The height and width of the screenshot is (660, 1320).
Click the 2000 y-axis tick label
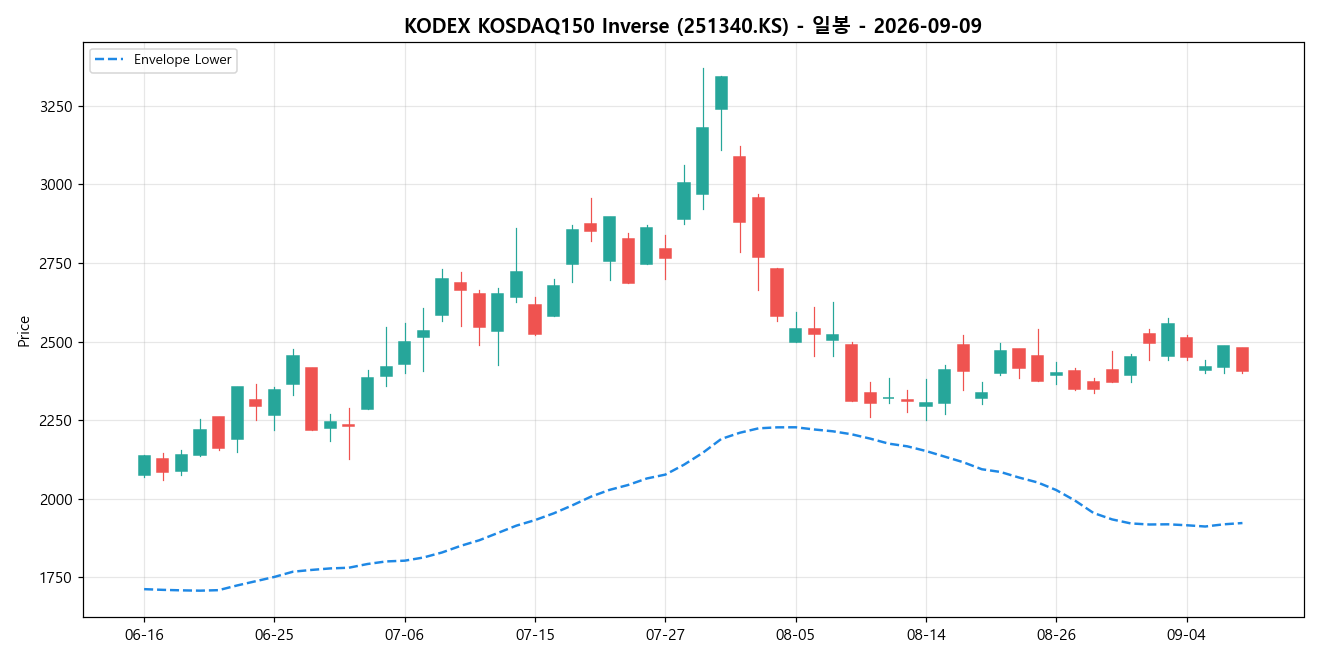(58, 499)
